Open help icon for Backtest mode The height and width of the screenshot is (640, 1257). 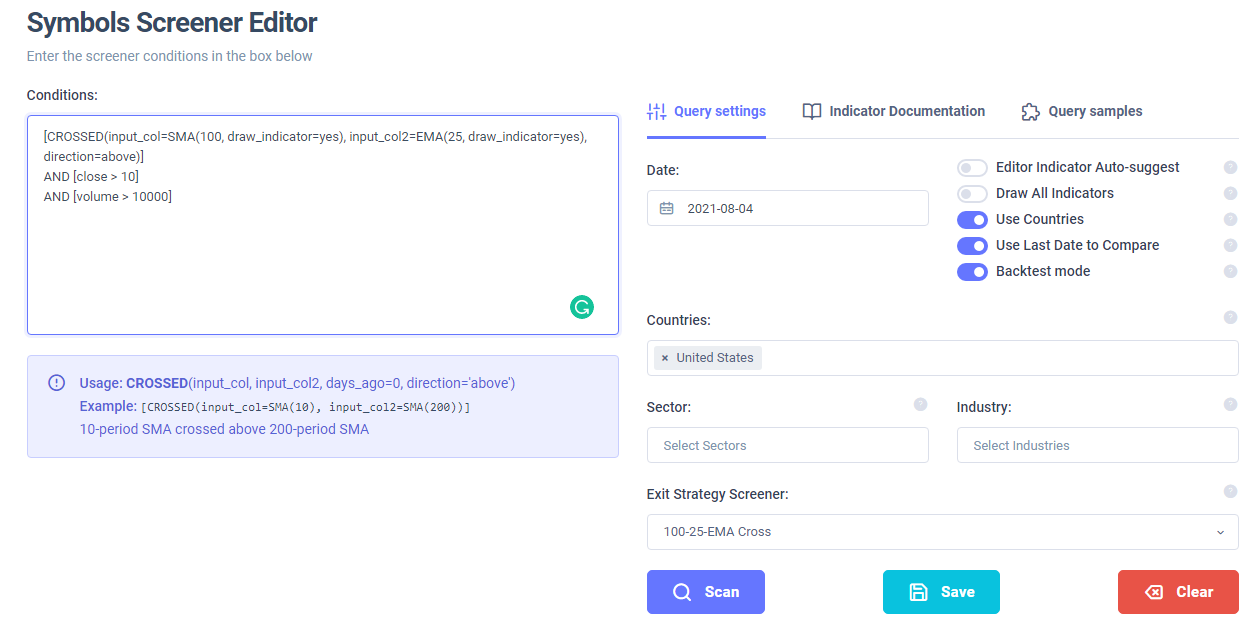pos(1231,271)
